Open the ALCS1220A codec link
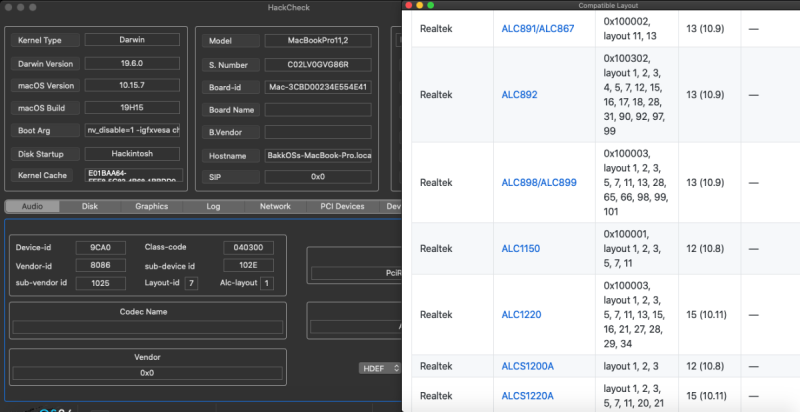The width and height of the screenshot is (800, 412). point(528,396)
